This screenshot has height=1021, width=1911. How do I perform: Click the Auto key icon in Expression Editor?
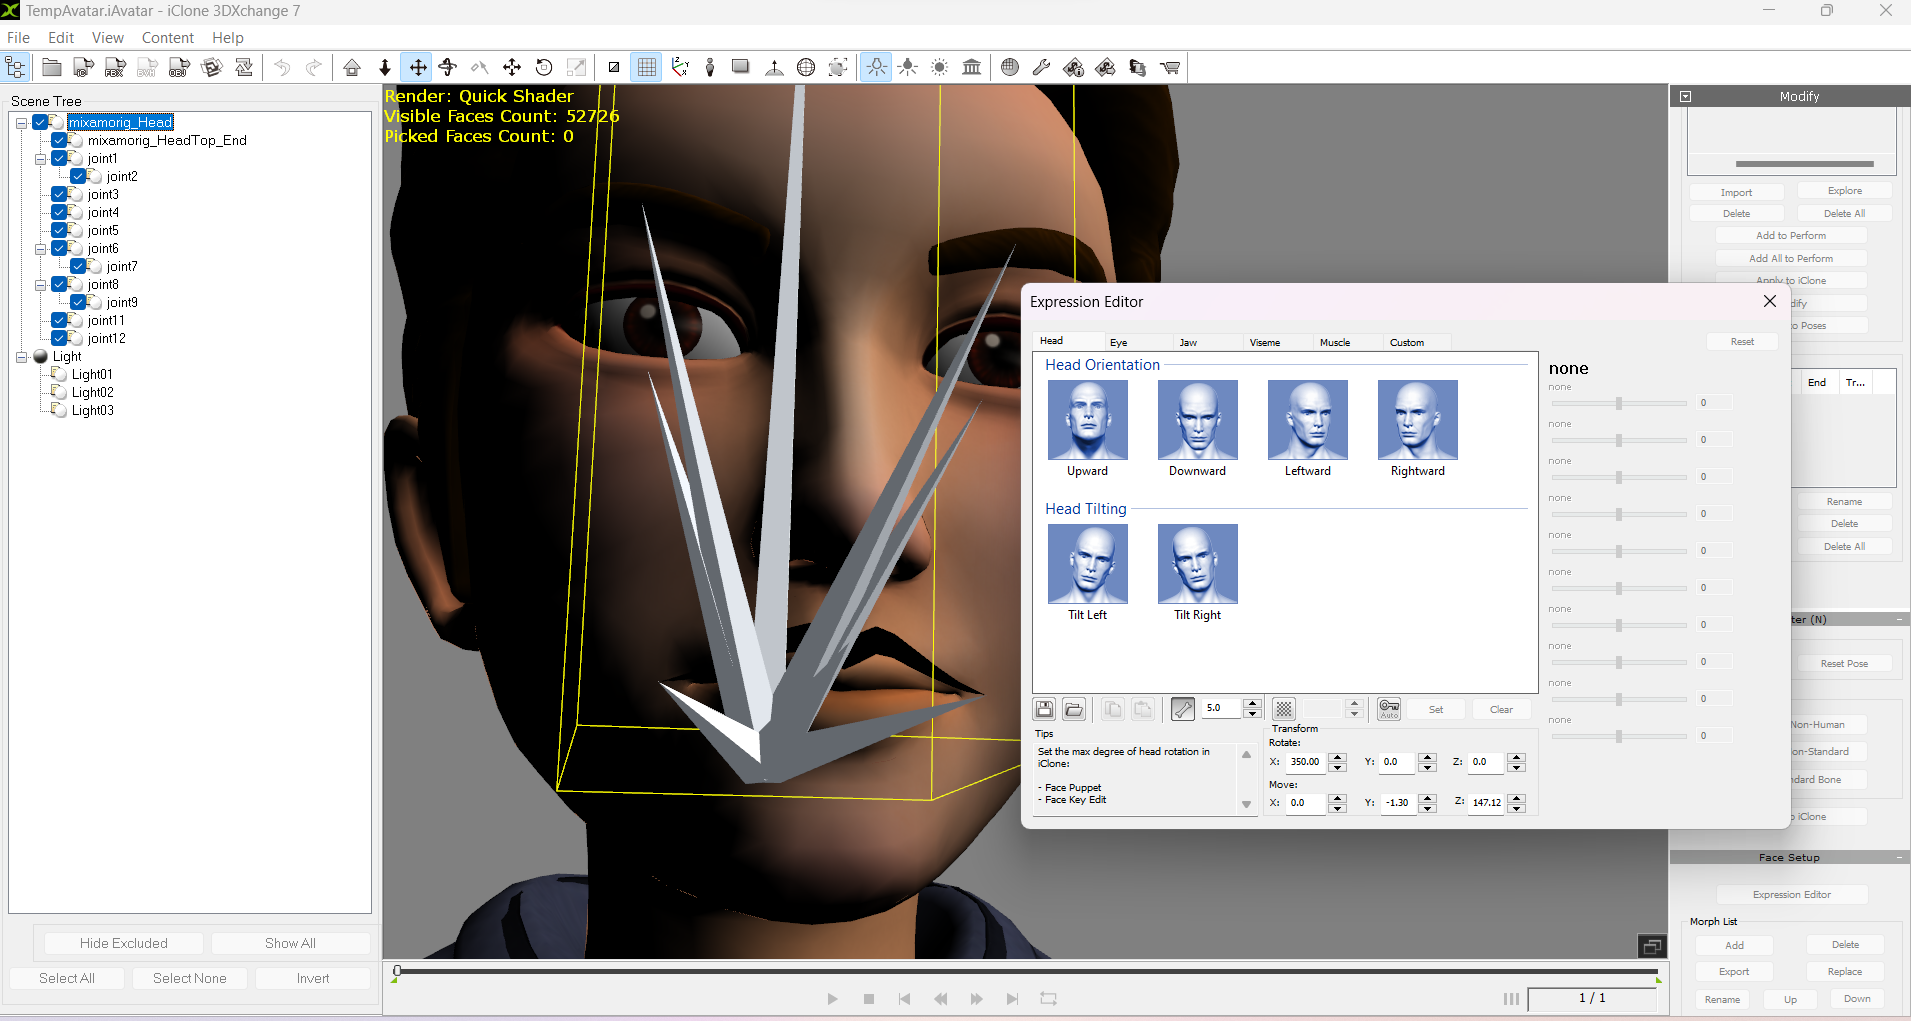[x=1389, y=709]
